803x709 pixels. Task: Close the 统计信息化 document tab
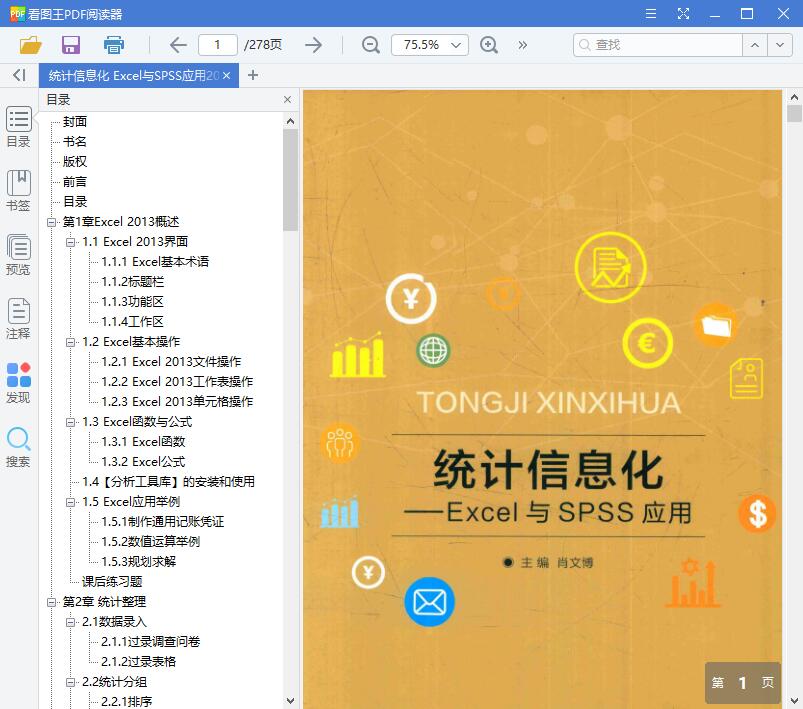coord(226,75)
